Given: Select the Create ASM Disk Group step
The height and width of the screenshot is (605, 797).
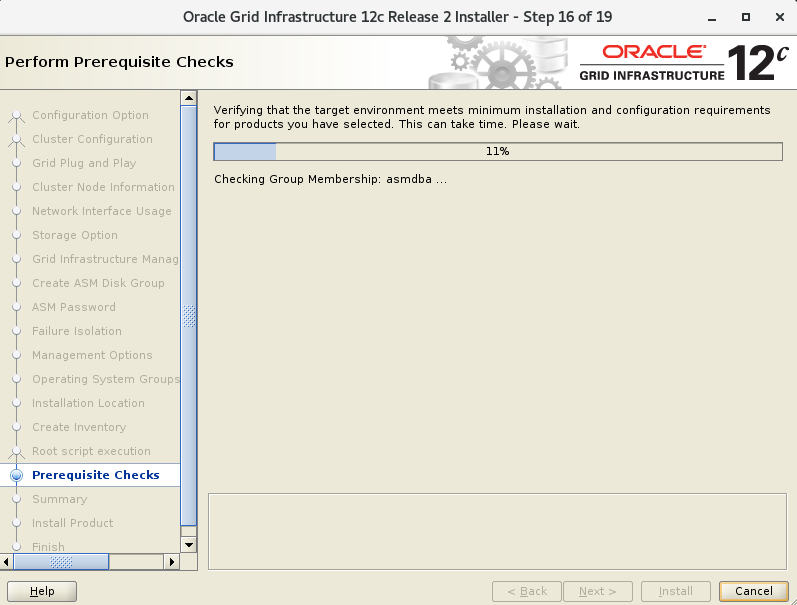Looking at the screenshot, I should click(98, 283).
